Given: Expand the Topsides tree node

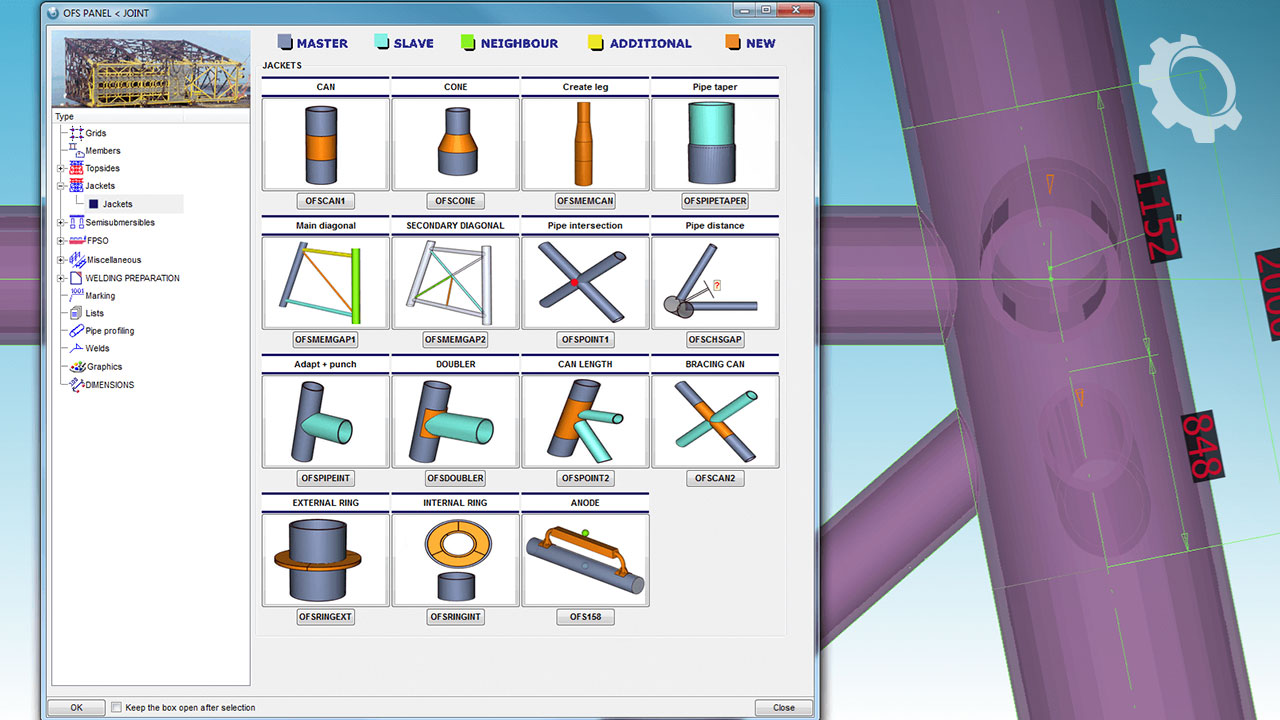Looking at the screenshot, I should click(61, 168).
